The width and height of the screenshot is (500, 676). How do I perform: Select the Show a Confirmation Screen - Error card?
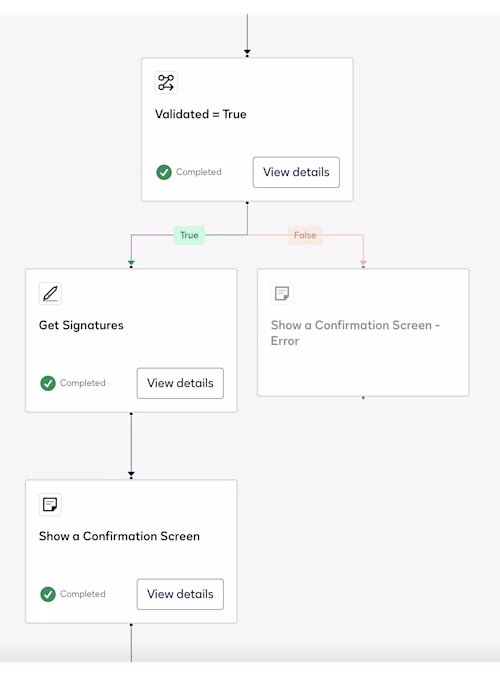coord(363,332)
